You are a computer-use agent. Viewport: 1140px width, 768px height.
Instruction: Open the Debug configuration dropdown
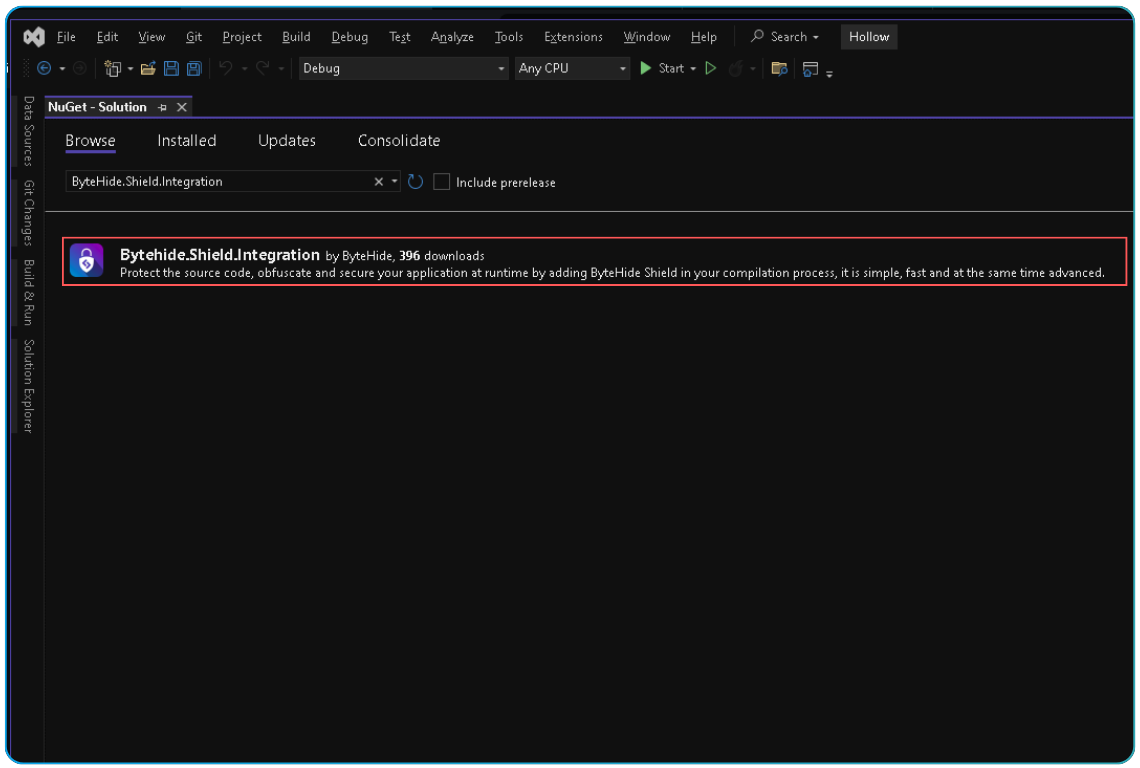(500, 68)
